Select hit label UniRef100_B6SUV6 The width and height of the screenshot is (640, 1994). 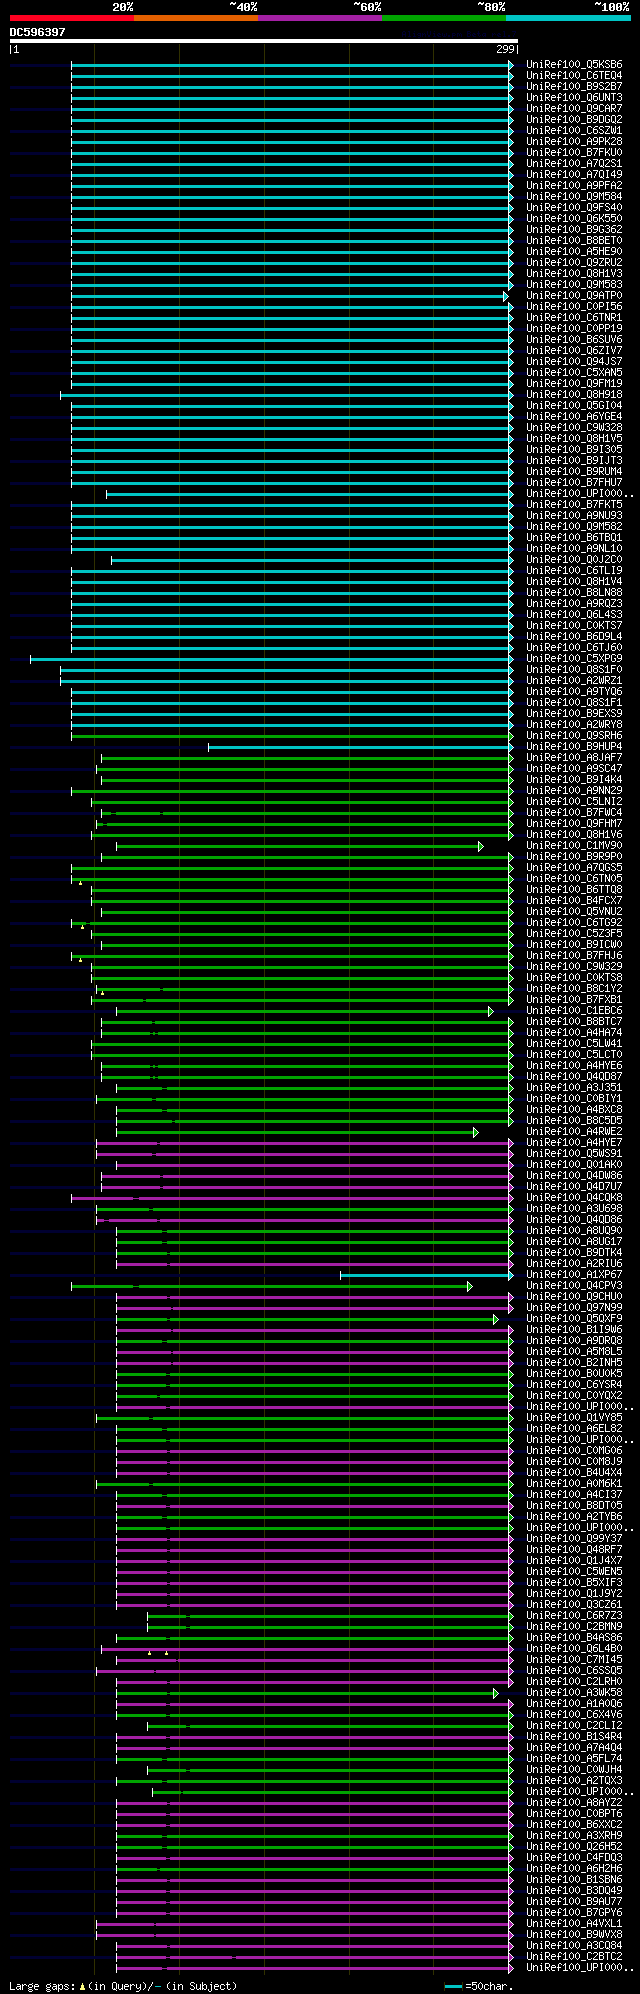point(574,340)
